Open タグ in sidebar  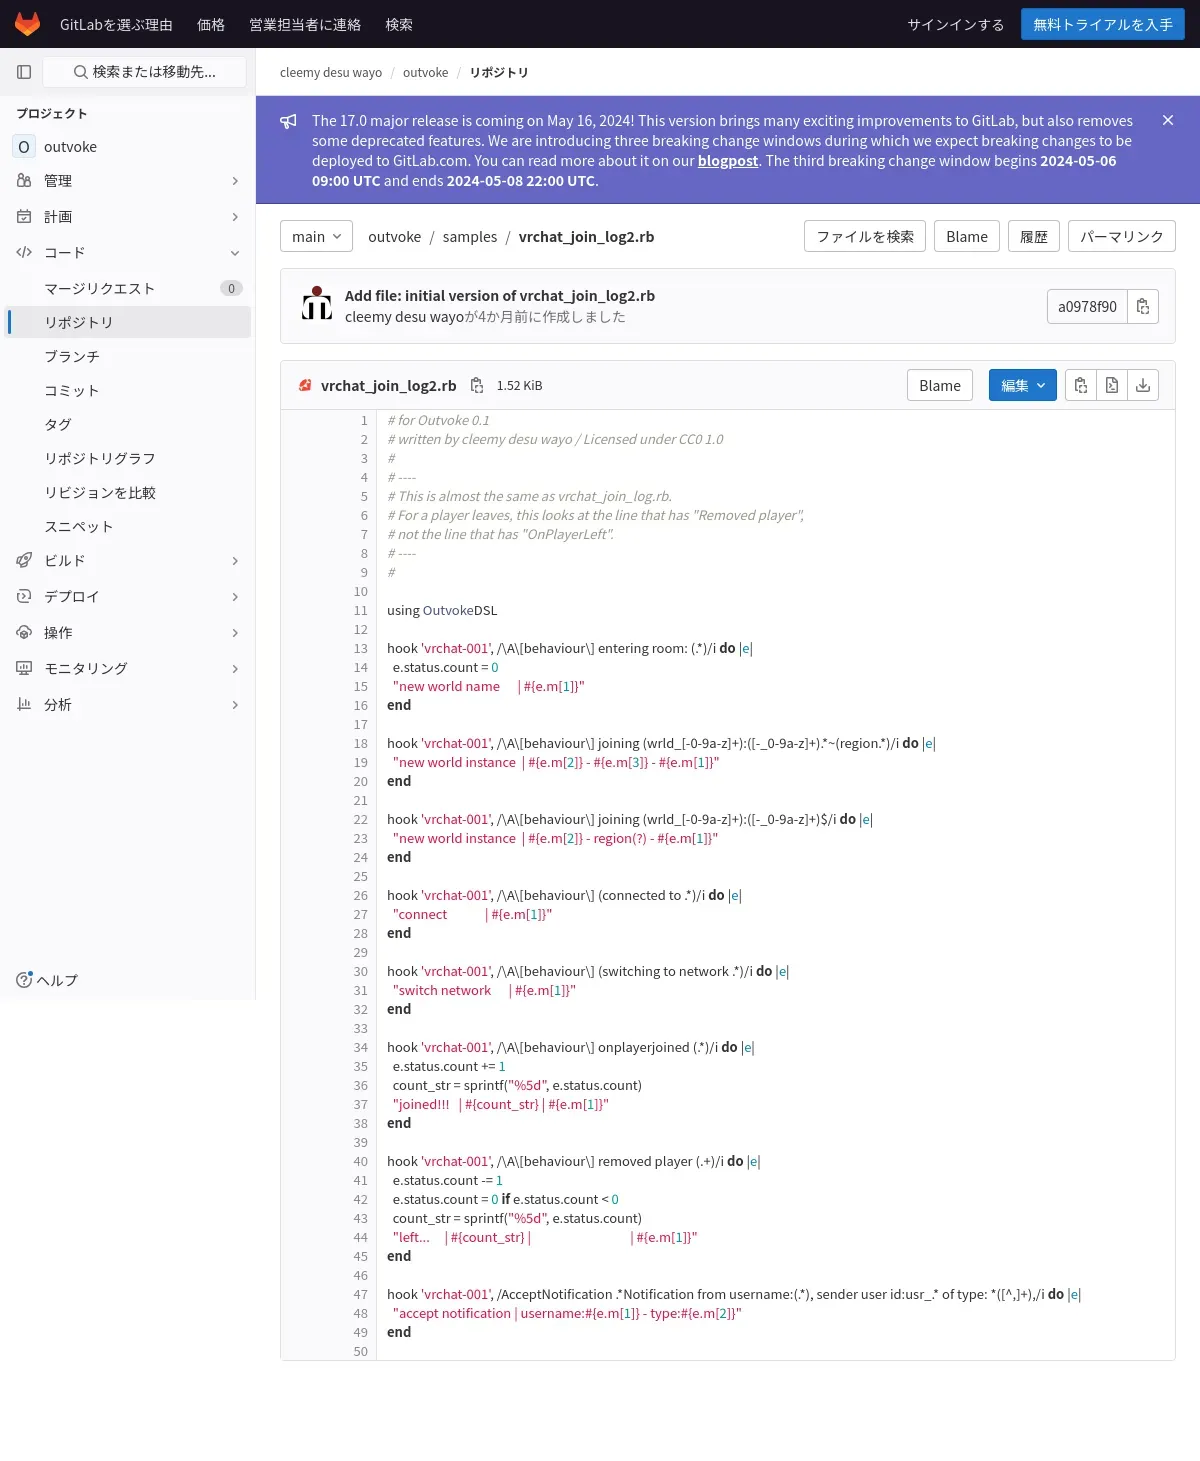click(x=128, y=425)
